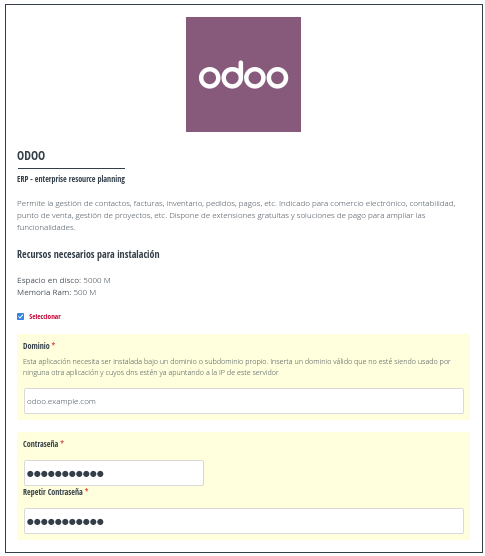The height and width of the screenshot is (556, 485).
Task: Click the purple Odoo logo image
Action: coord(243,74)
